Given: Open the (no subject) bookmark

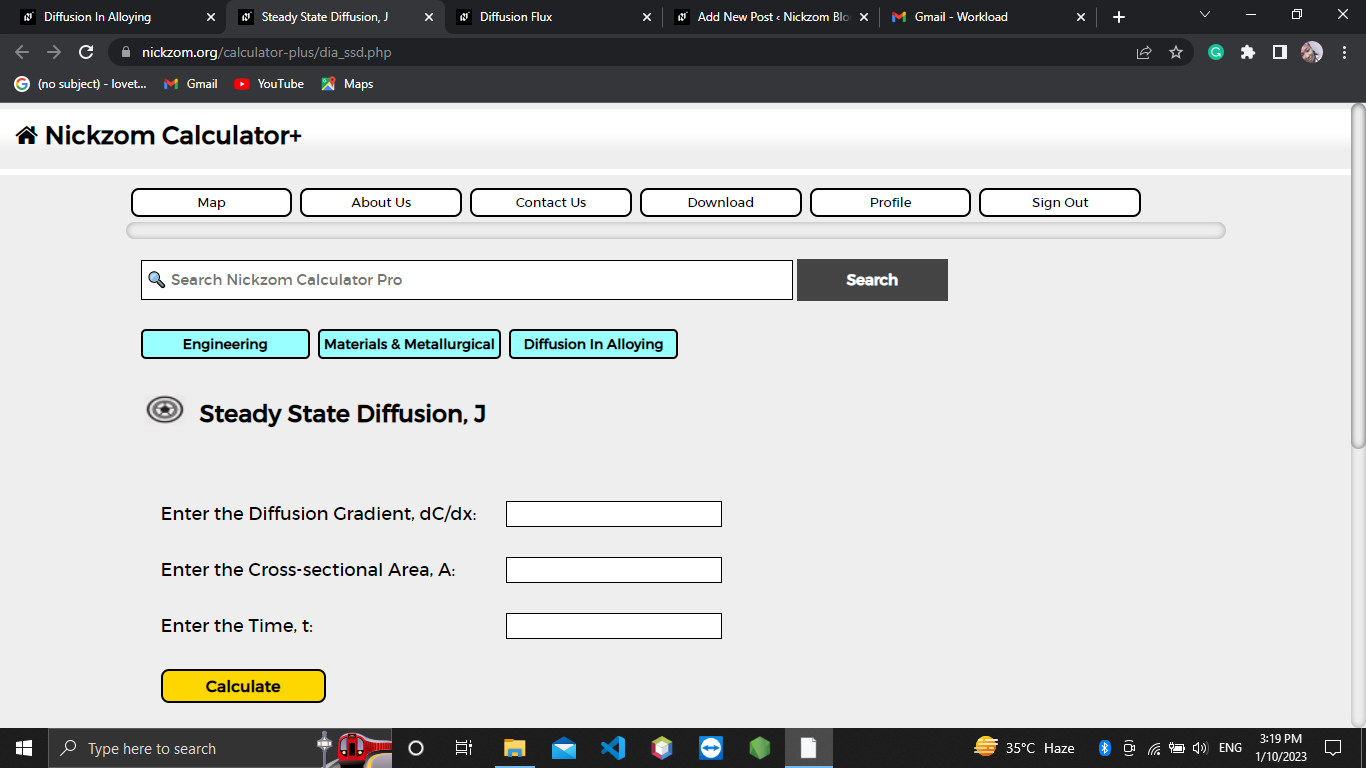Looking at the screenshot, I should pos(81,84).
